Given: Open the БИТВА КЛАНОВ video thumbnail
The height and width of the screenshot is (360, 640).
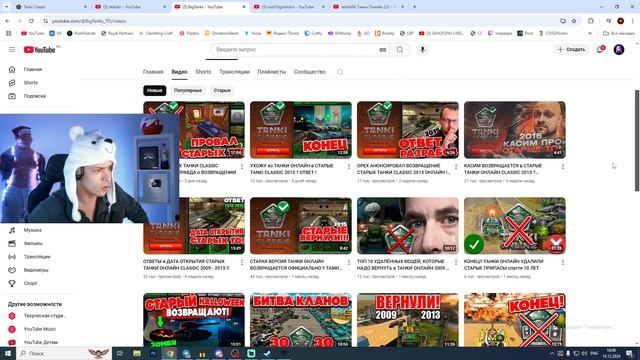Looking at the screenshot, I should coord(301,320).
